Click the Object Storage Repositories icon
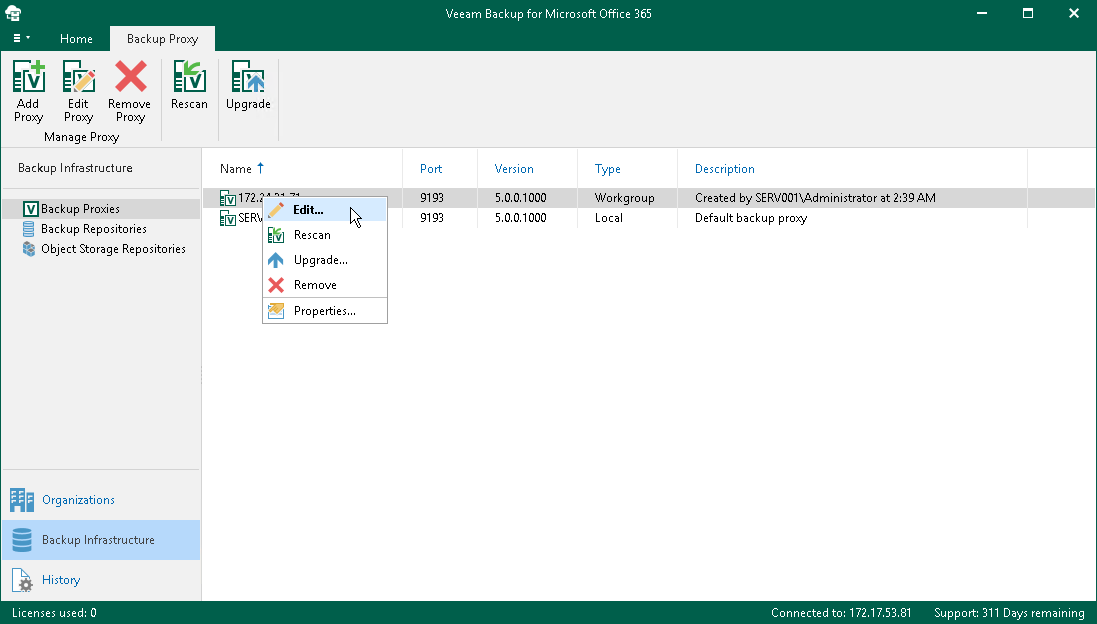 [x=29, y=249]
